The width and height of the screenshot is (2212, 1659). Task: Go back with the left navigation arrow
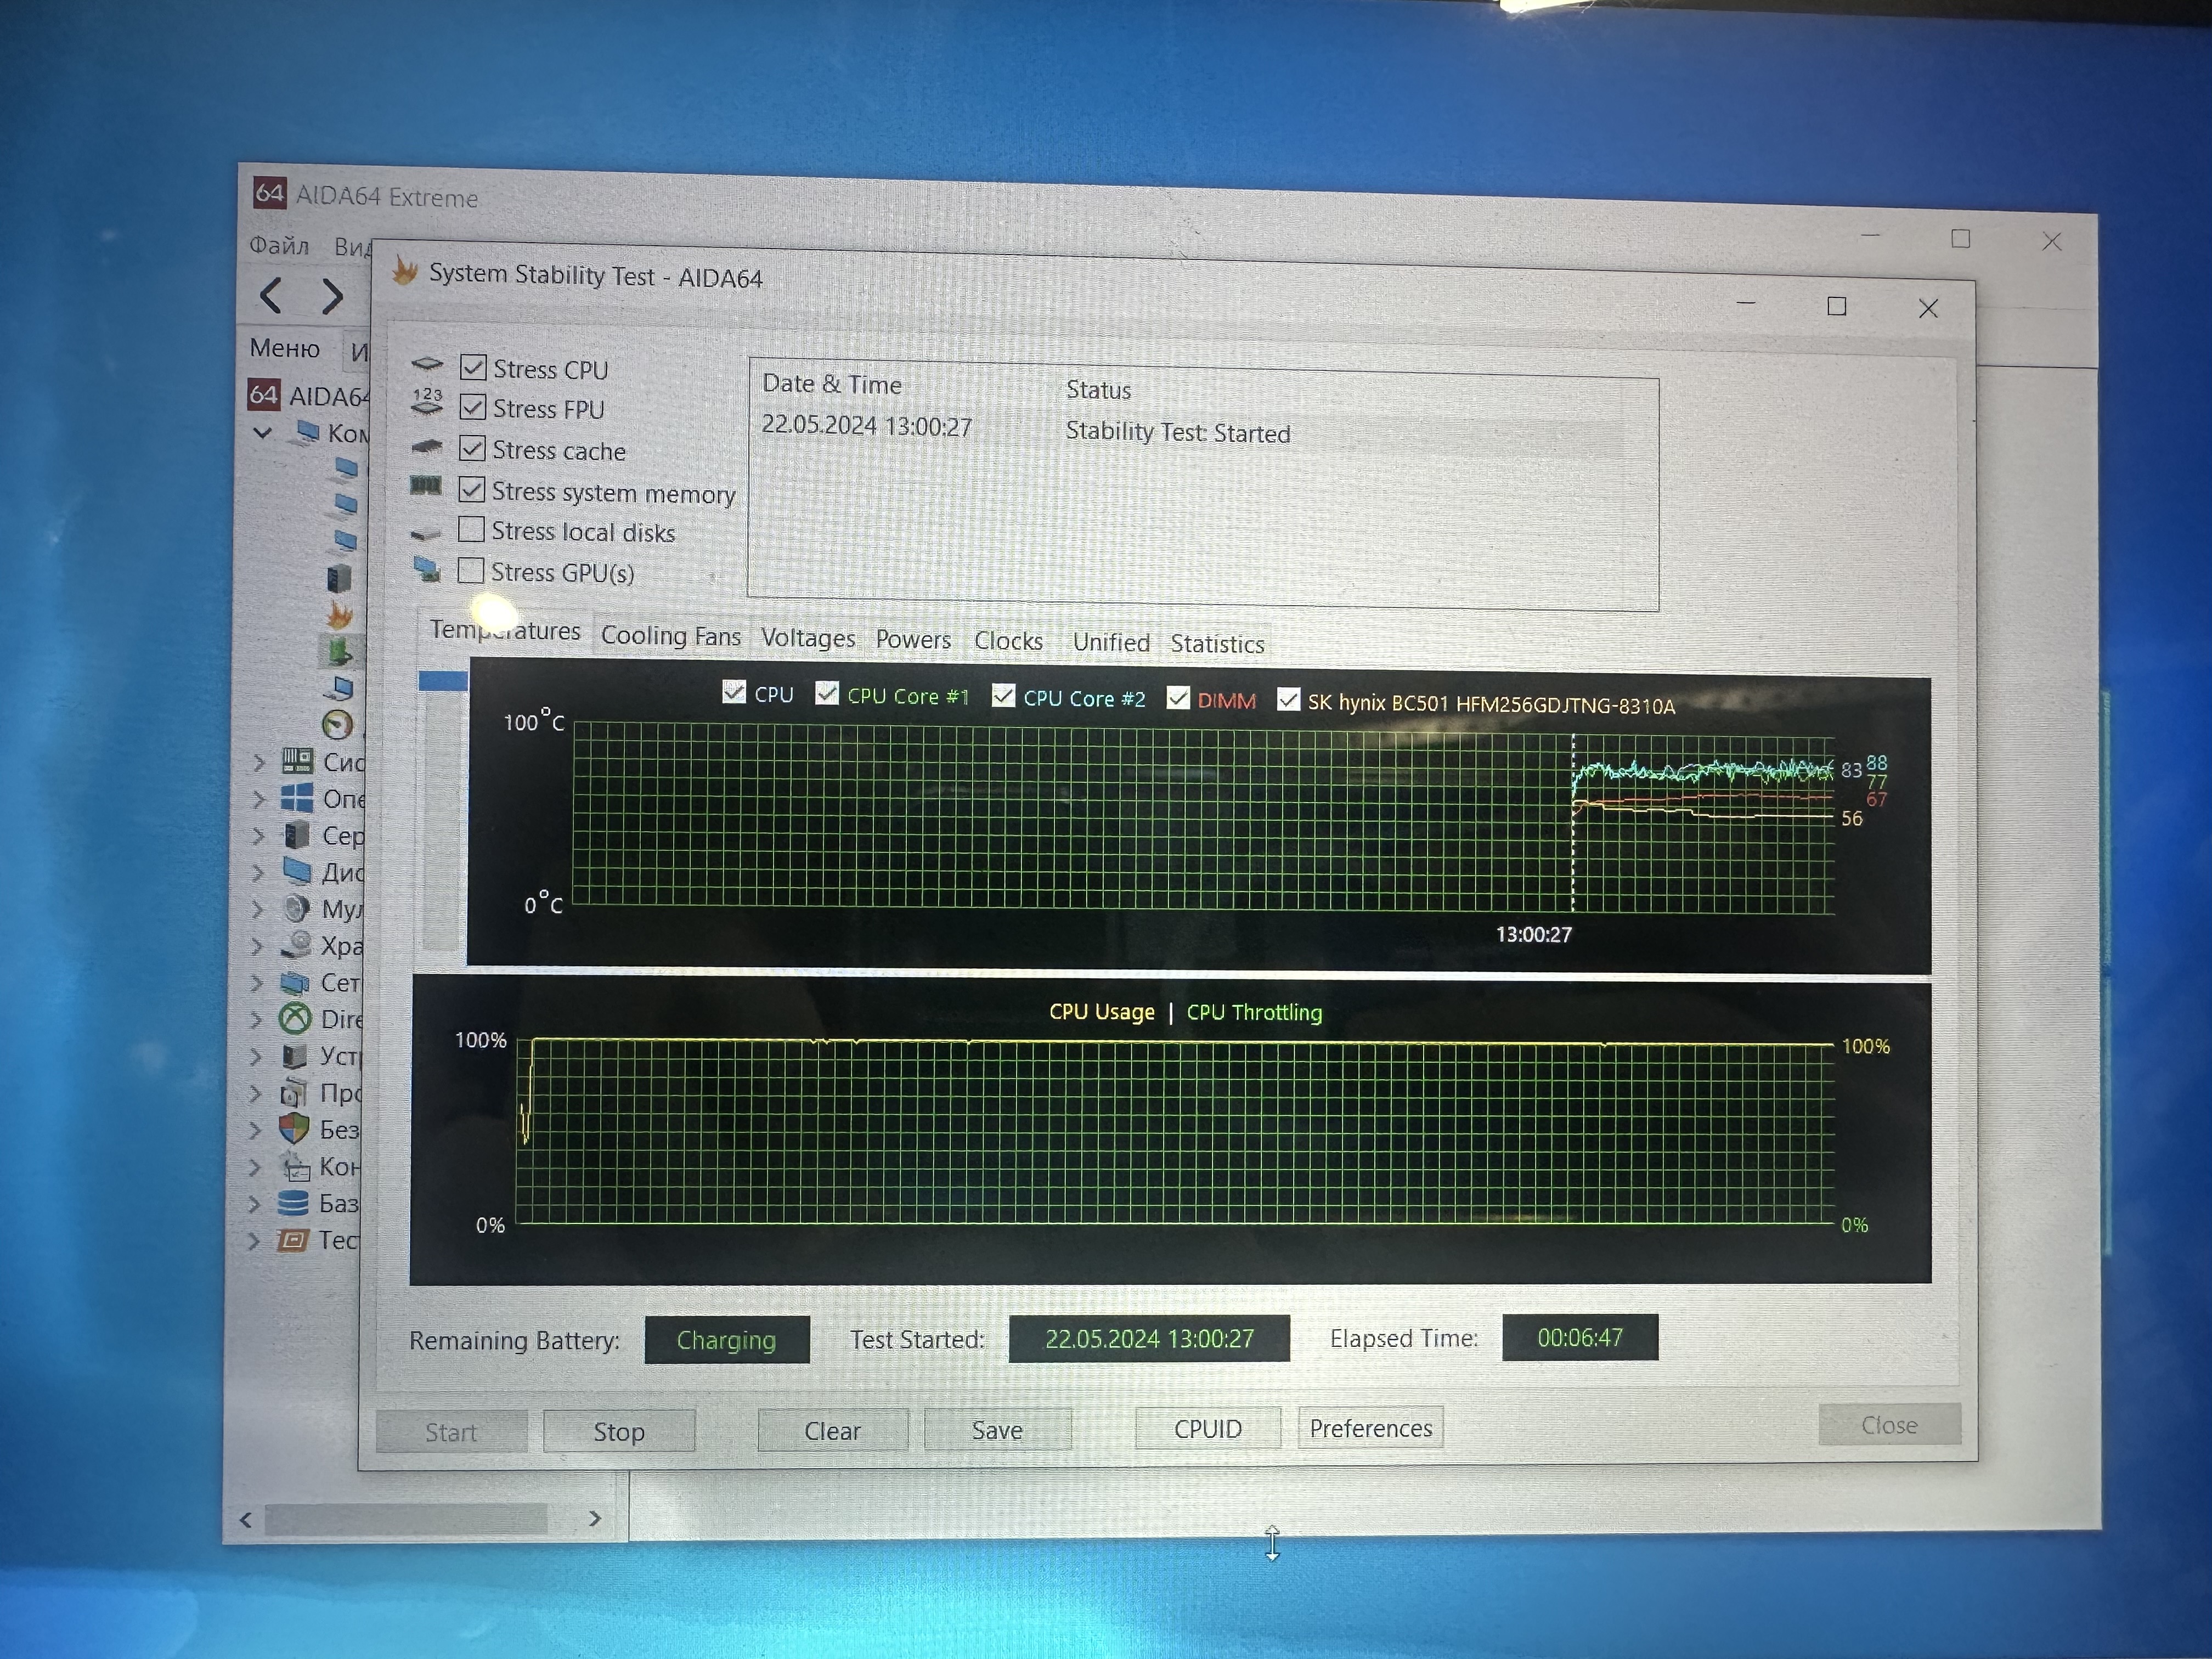coord(270,295)
